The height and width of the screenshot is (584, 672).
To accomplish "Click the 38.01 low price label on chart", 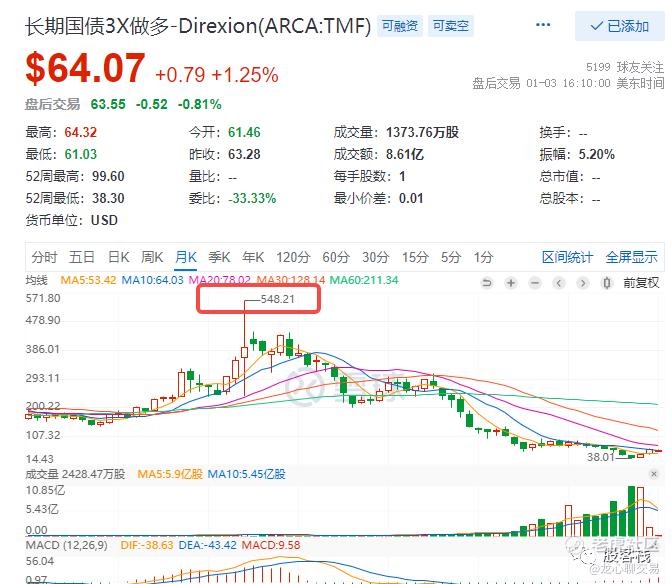I will [x=601, y=457].
